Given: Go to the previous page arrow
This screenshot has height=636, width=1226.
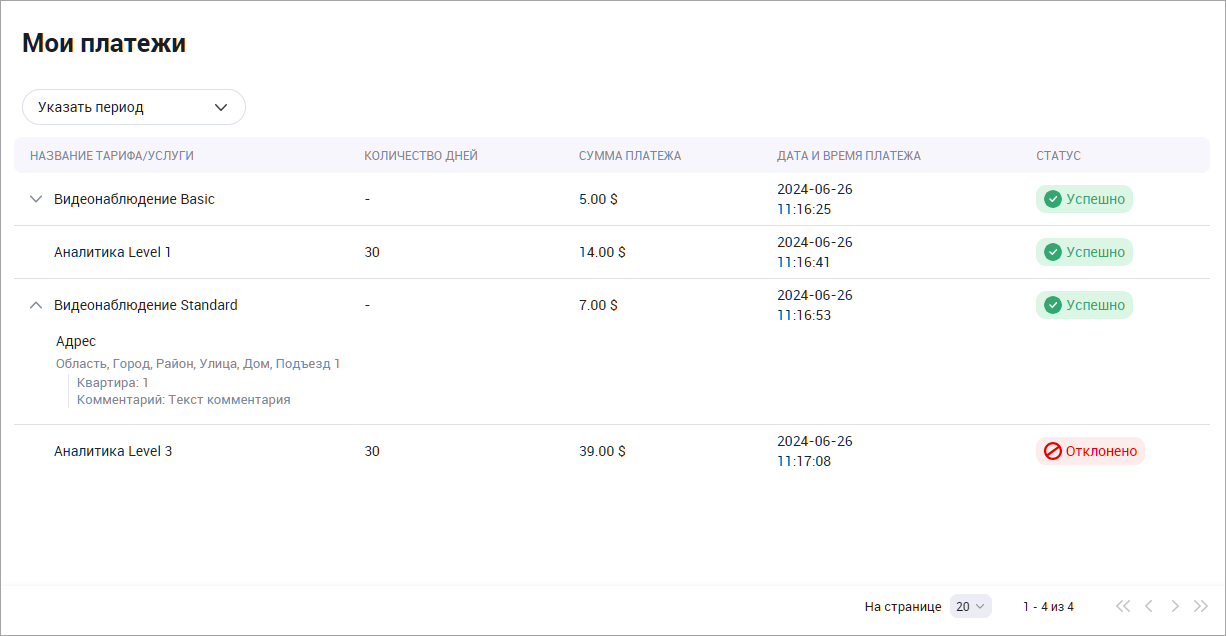Looking at the screenshot, I should 1149,606.
